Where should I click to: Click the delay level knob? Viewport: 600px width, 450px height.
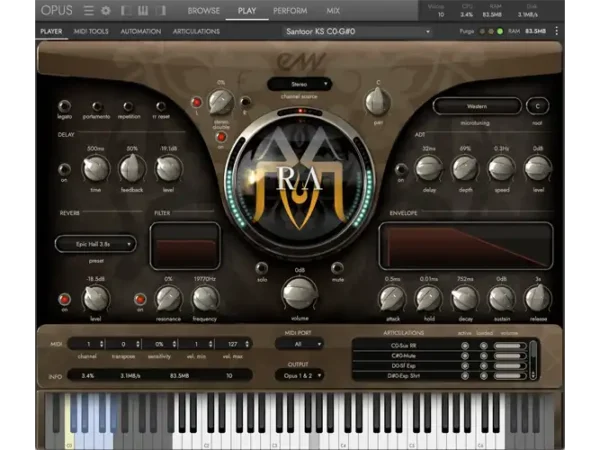click(x=168, y=169)
